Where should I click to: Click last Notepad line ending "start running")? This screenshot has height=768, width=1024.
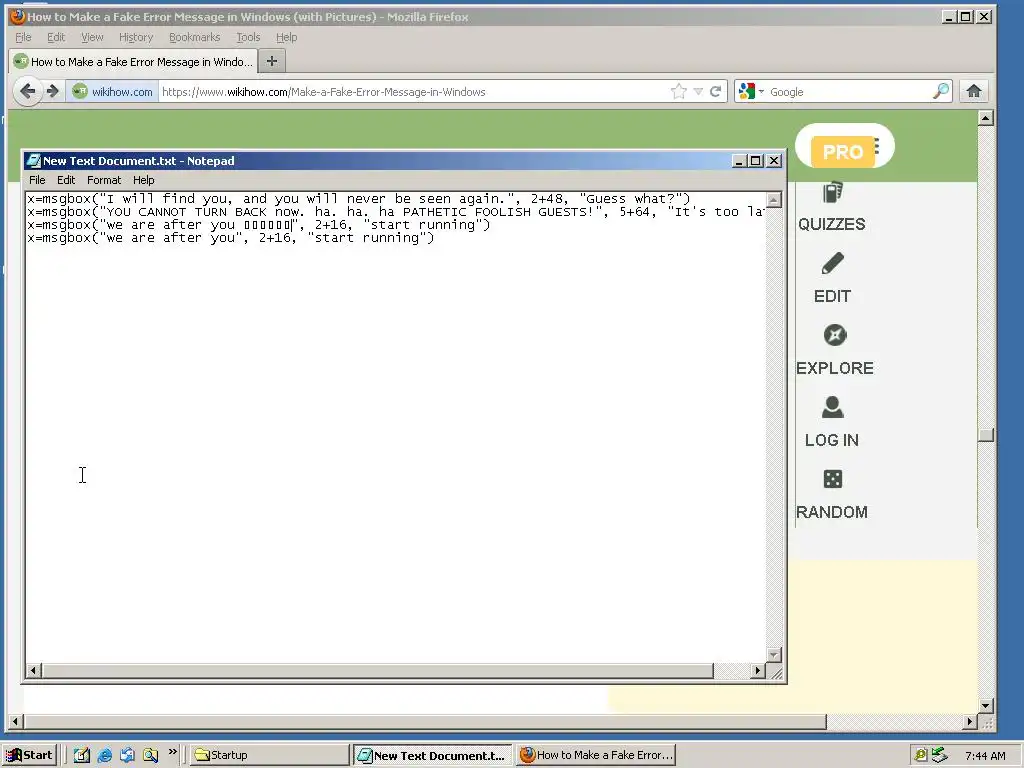tap(231, 238)
